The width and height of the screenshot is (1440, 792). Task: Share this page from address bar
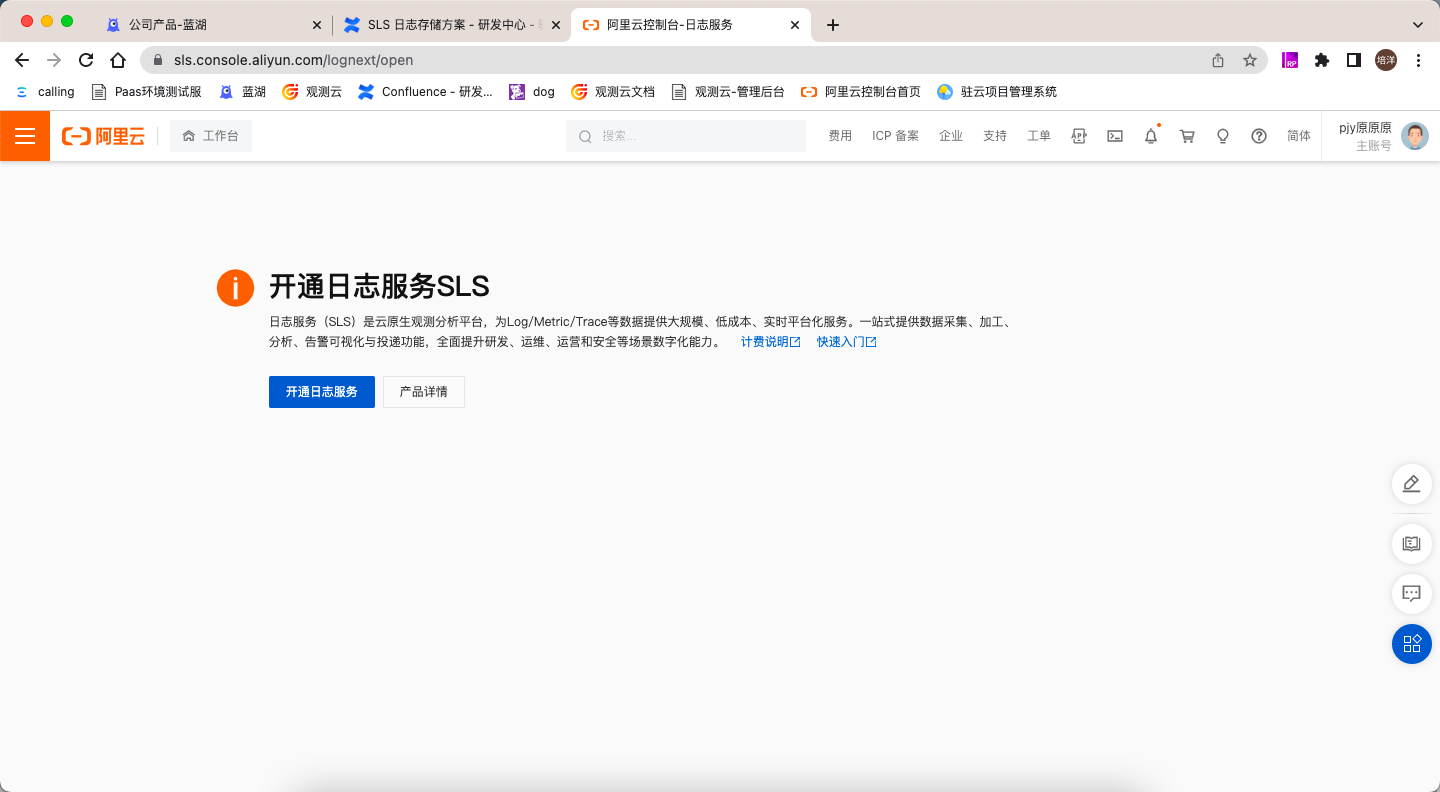click(1218, 60)
